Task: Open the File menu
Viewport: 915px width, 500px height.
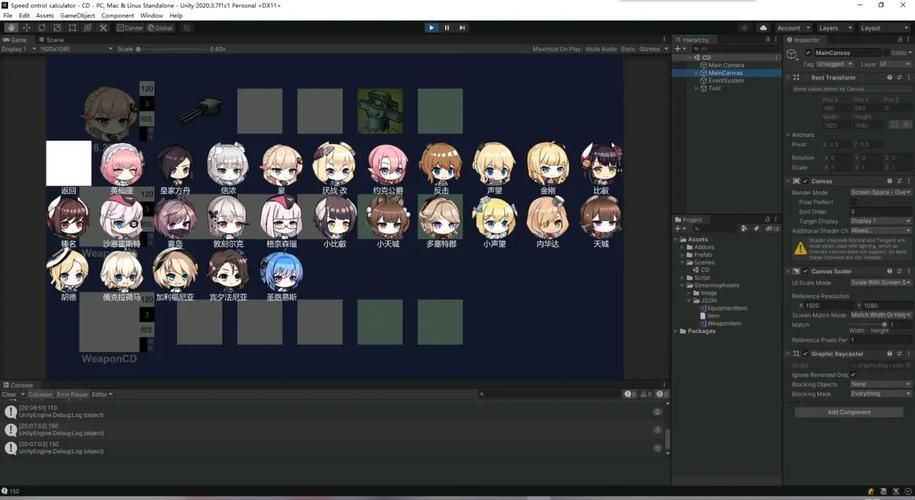Action: coord(8,16)
